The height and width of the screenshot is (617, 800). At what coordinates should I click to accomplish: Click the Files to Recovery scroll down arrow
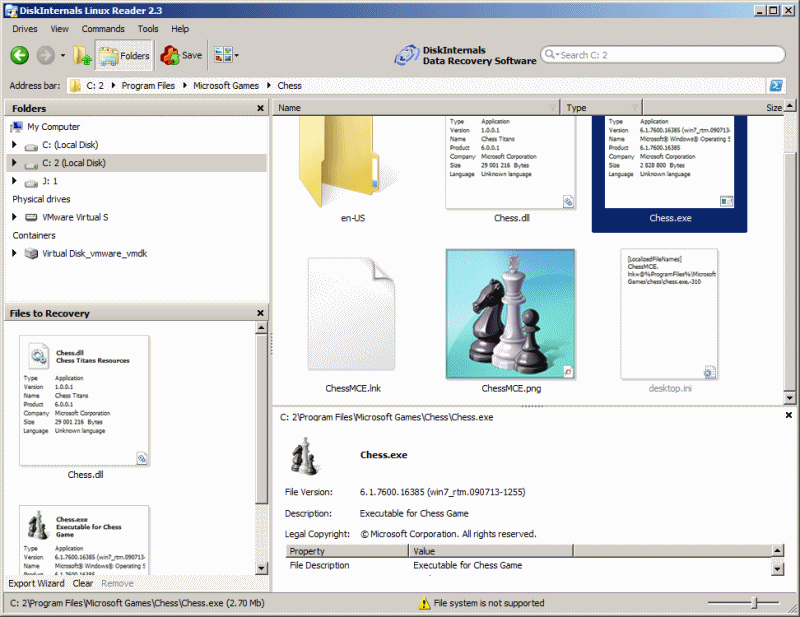262,569
